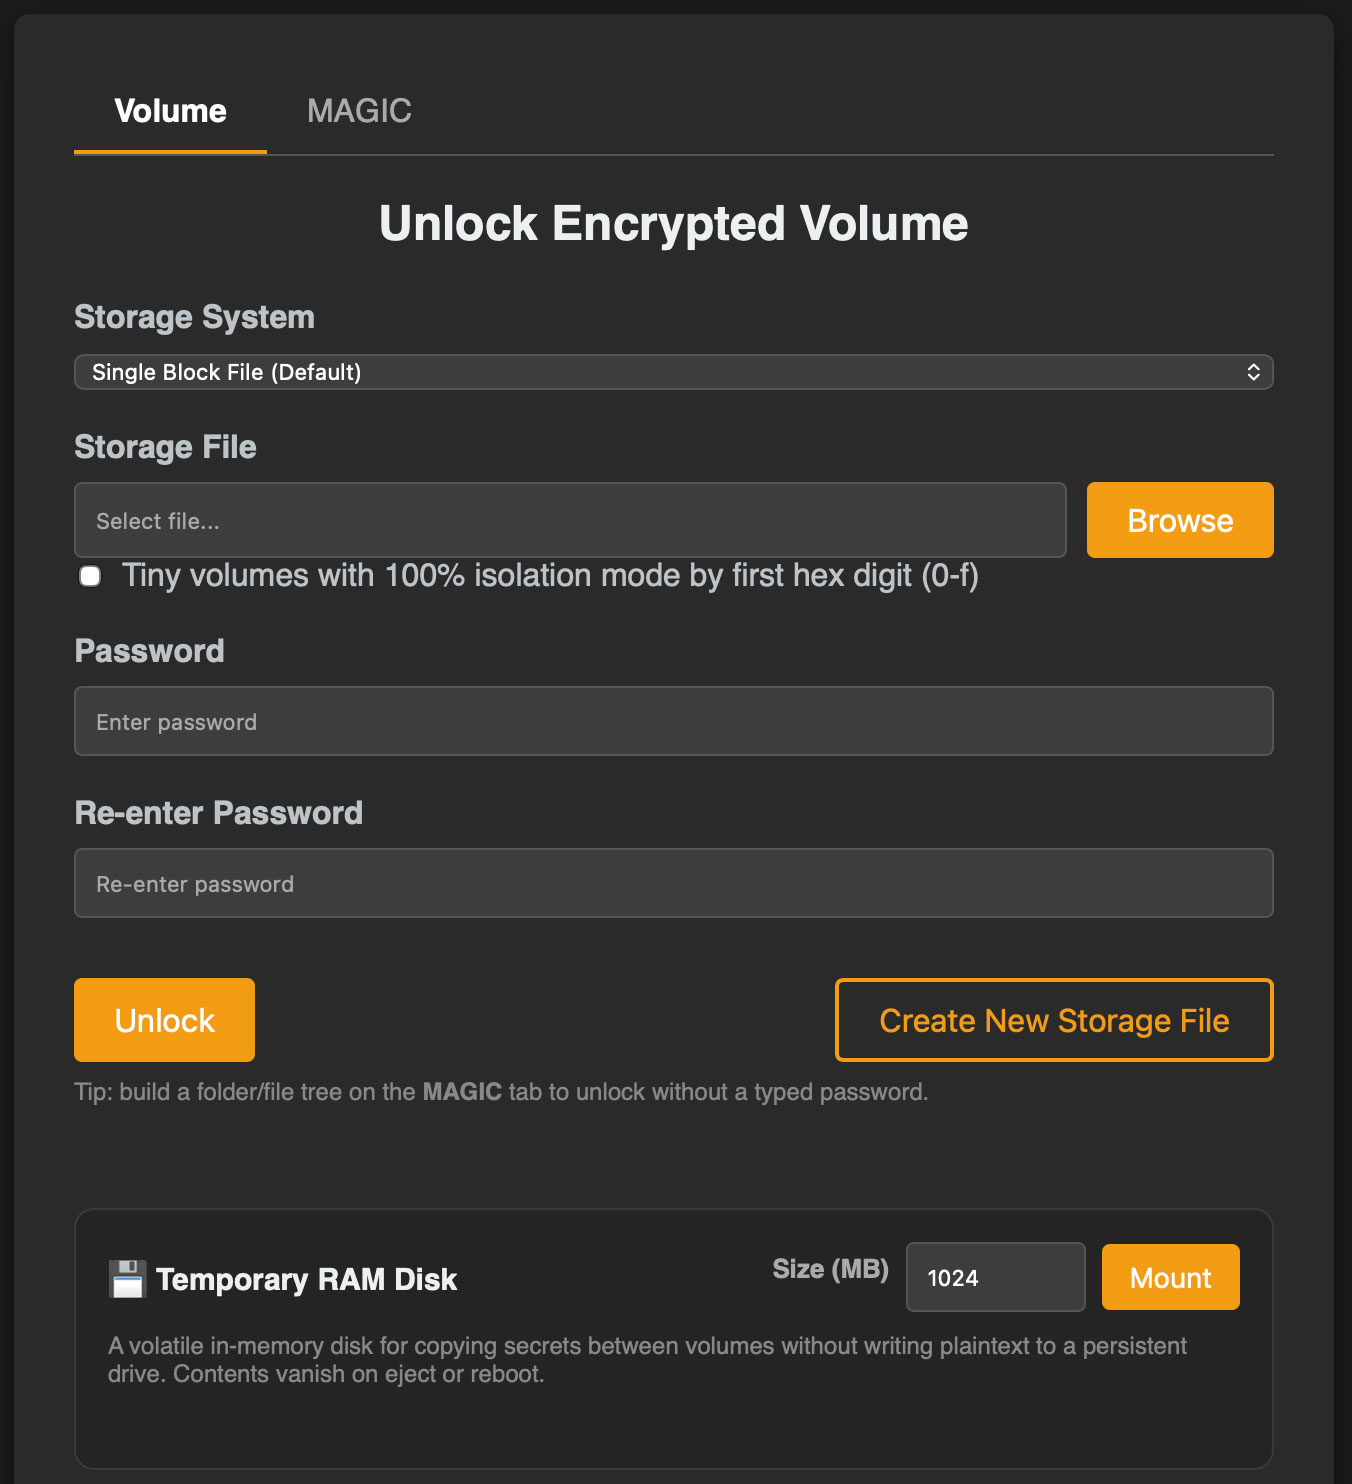Click the Temporary RAM Disk heading
The image size is (1352, 1484).
pos(306,1279)
